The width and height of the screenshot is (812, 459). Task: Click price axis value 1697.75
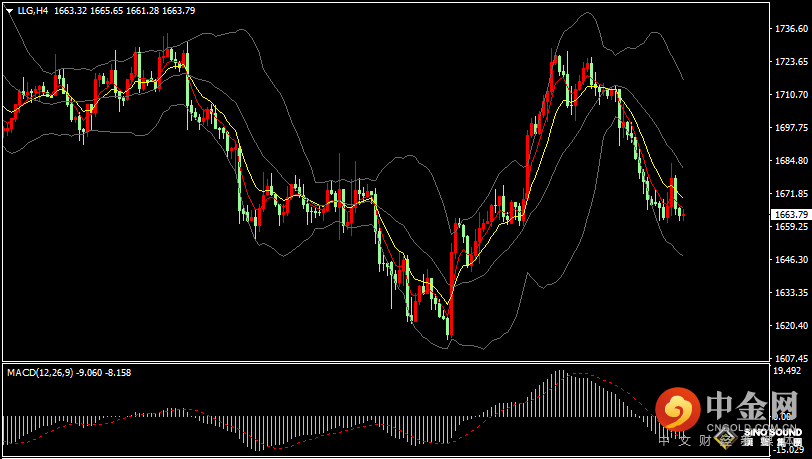(791, 127)
